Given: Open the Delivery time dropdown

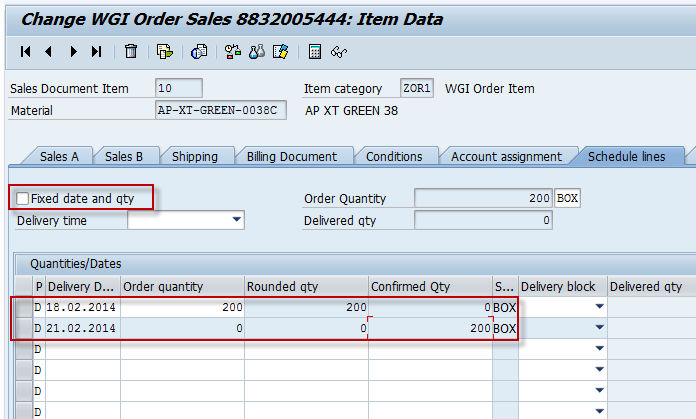Looking at the screenshot, I should 237,220.
